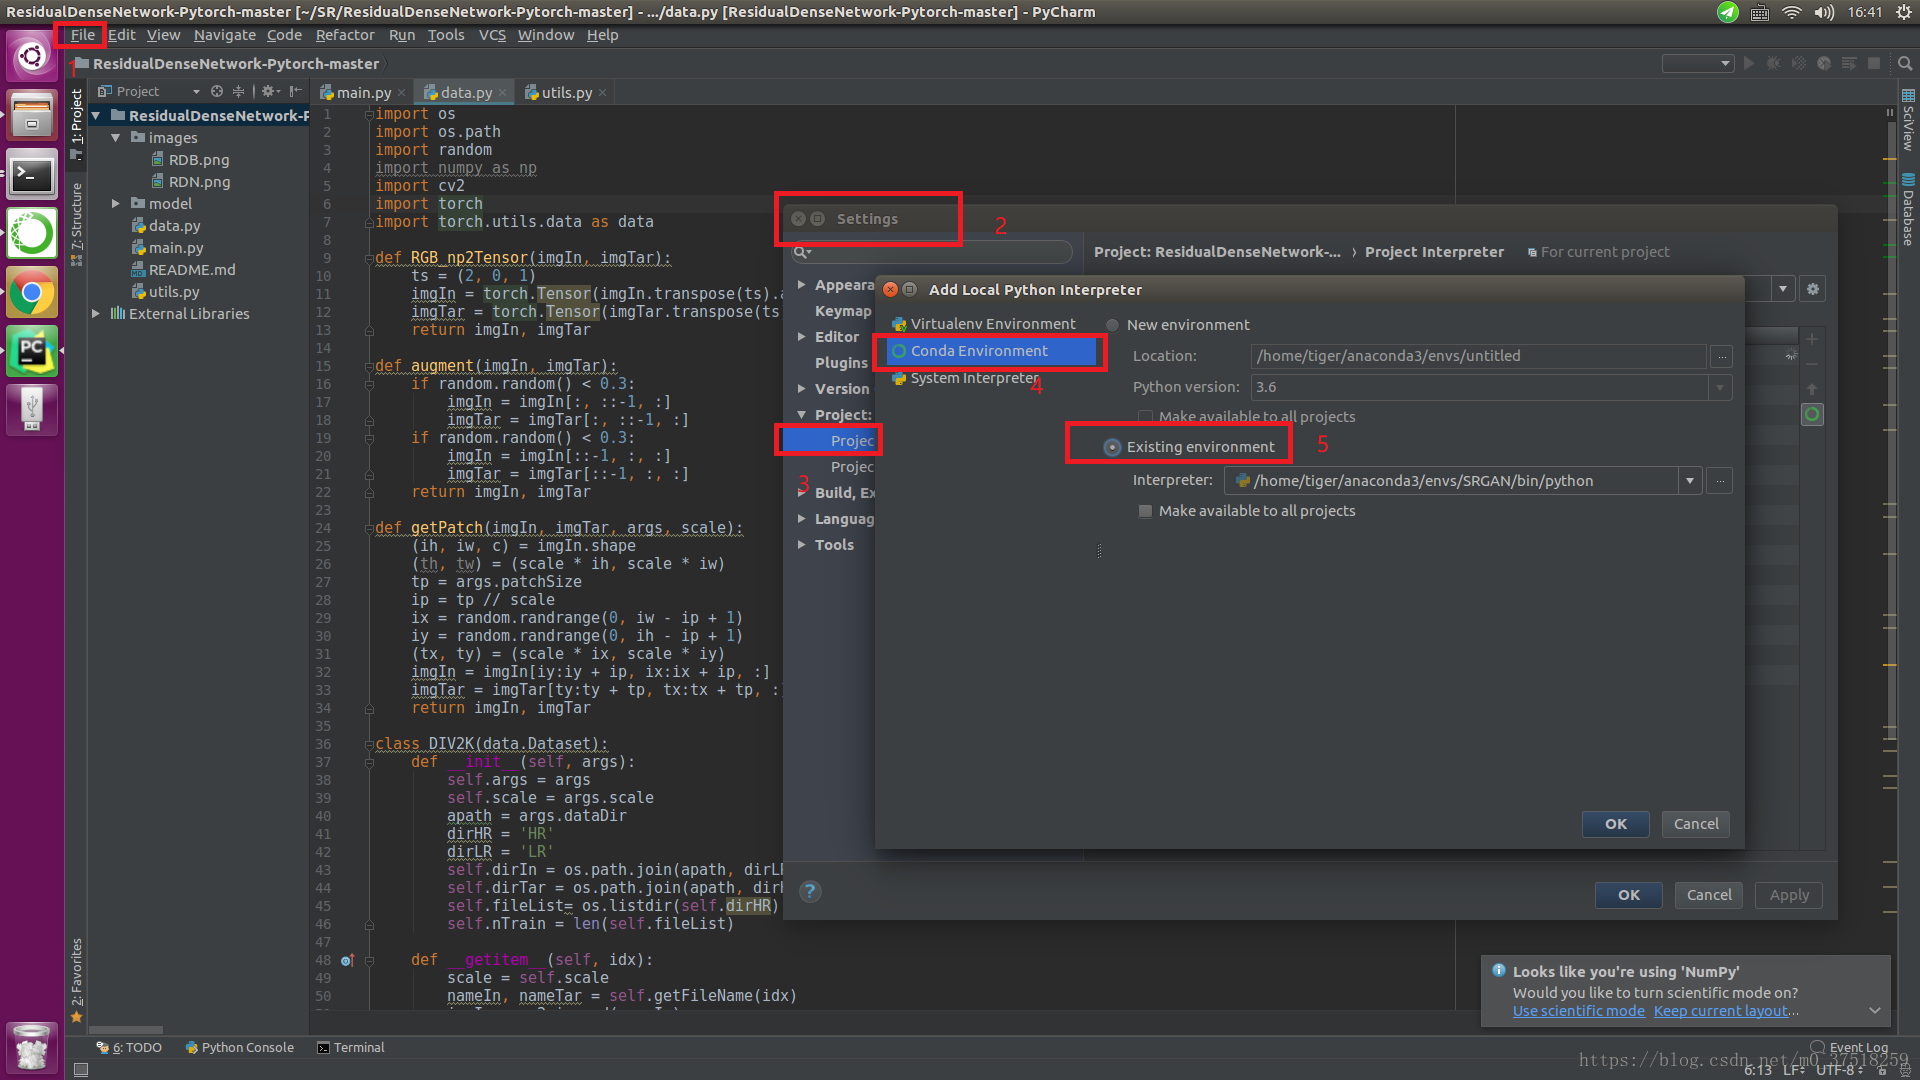Open the Terminal app in the dock
Image resolution: width=1920 pixels, height=1080 pixels.
[x=32, y=175]
